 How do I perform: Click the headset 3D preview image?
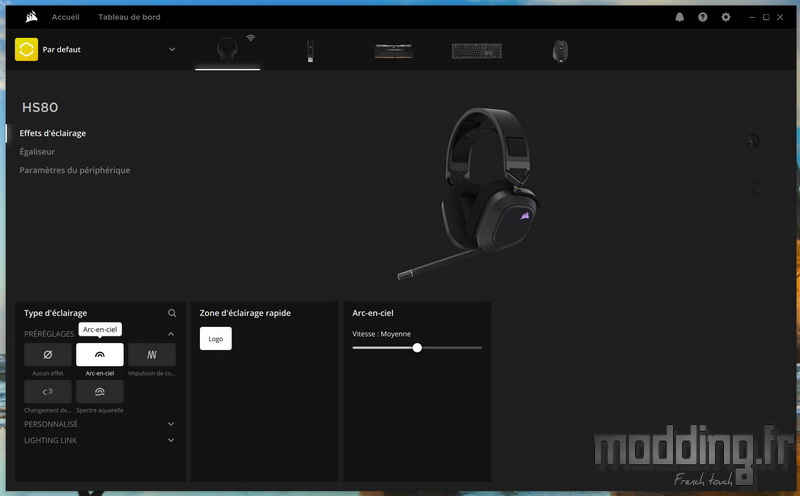click(x=469, y=194)
